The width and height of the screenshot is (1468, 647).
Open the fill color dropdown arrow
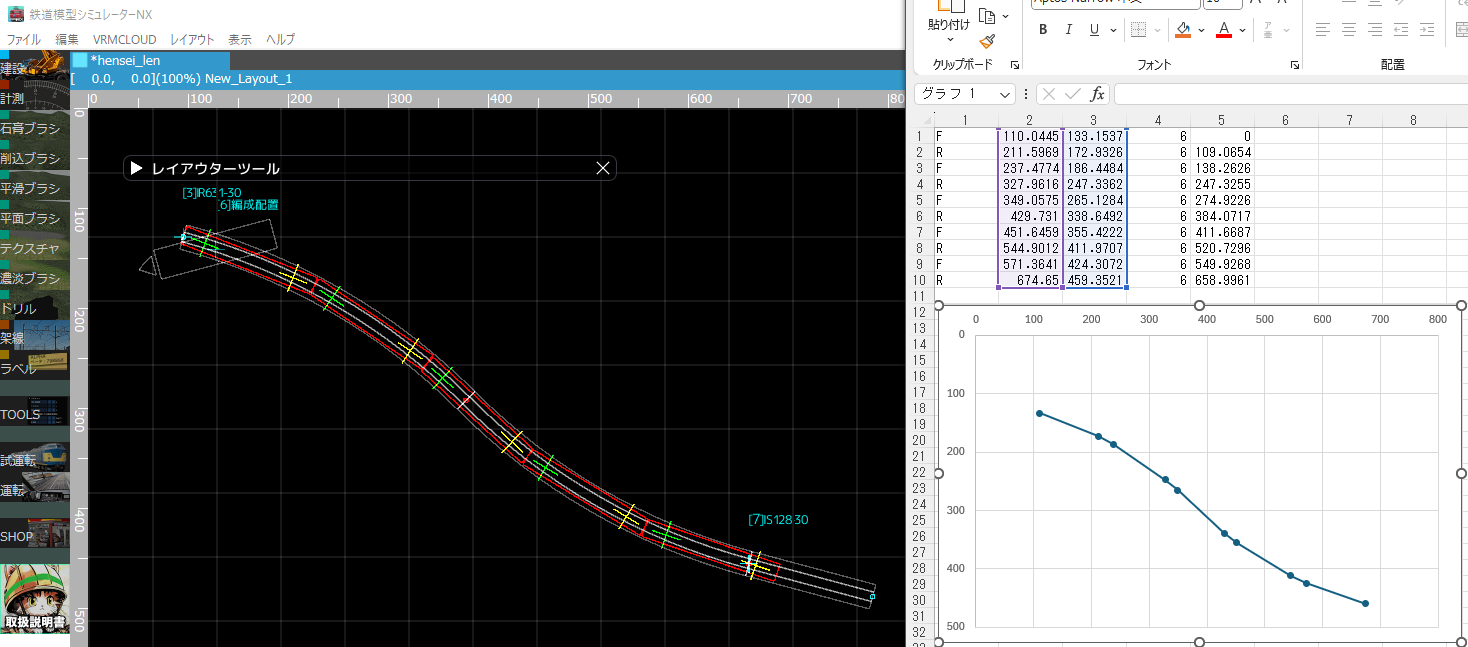tap(1201, 30)
